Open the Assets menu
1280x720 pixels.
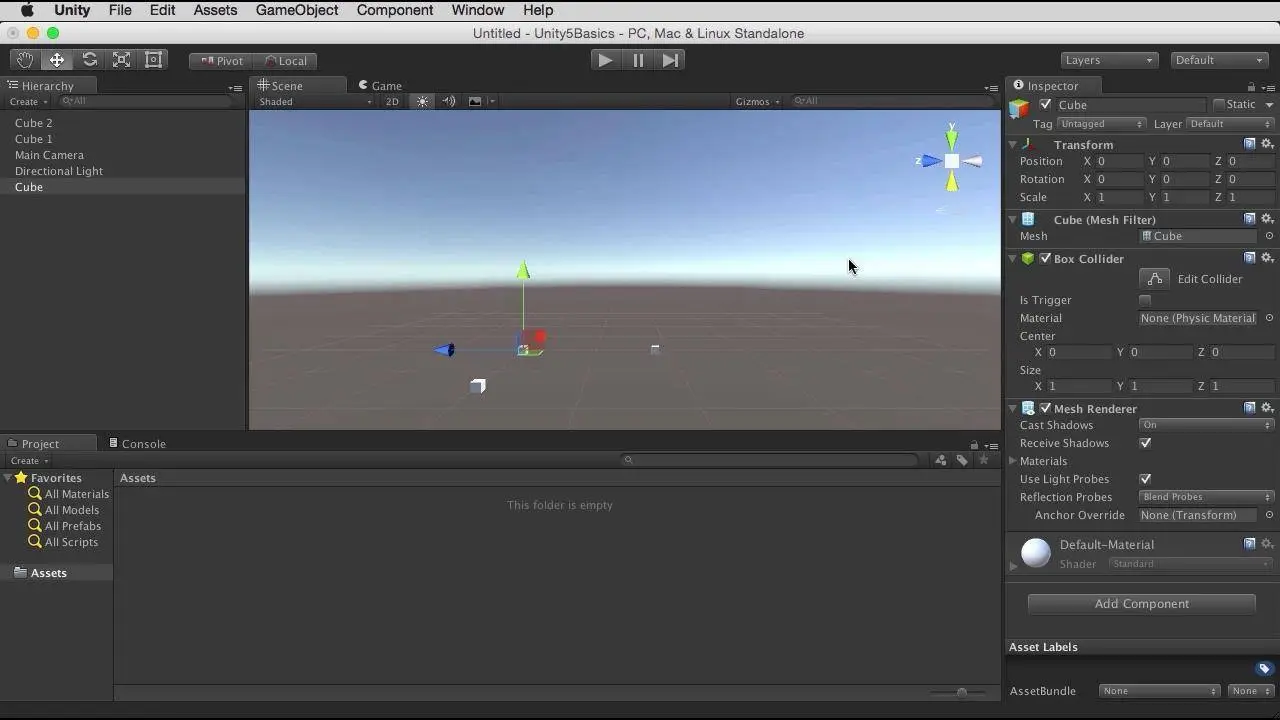coord(215,10)
